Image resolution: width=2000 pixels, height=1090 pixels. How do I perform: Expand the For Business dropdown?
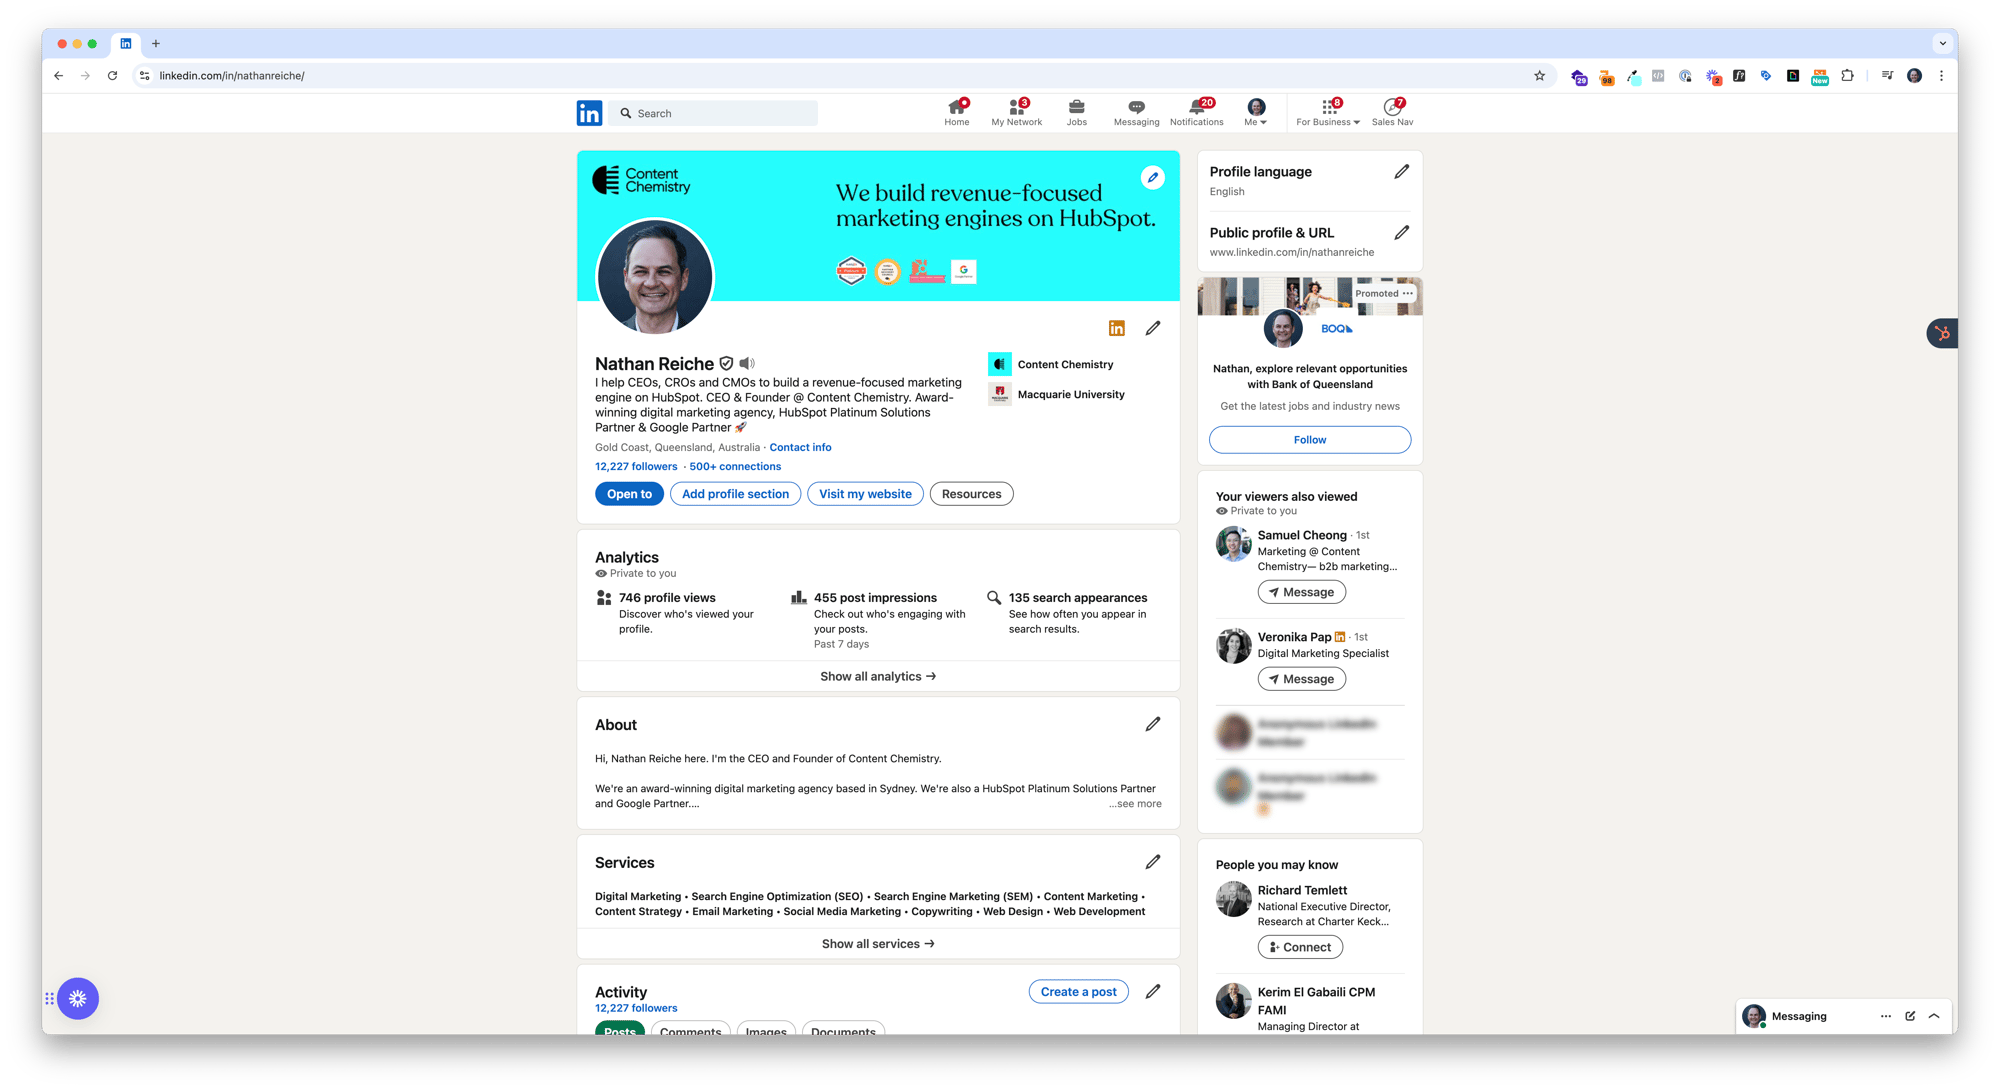pyautogui.click(x=1327, y=112)
